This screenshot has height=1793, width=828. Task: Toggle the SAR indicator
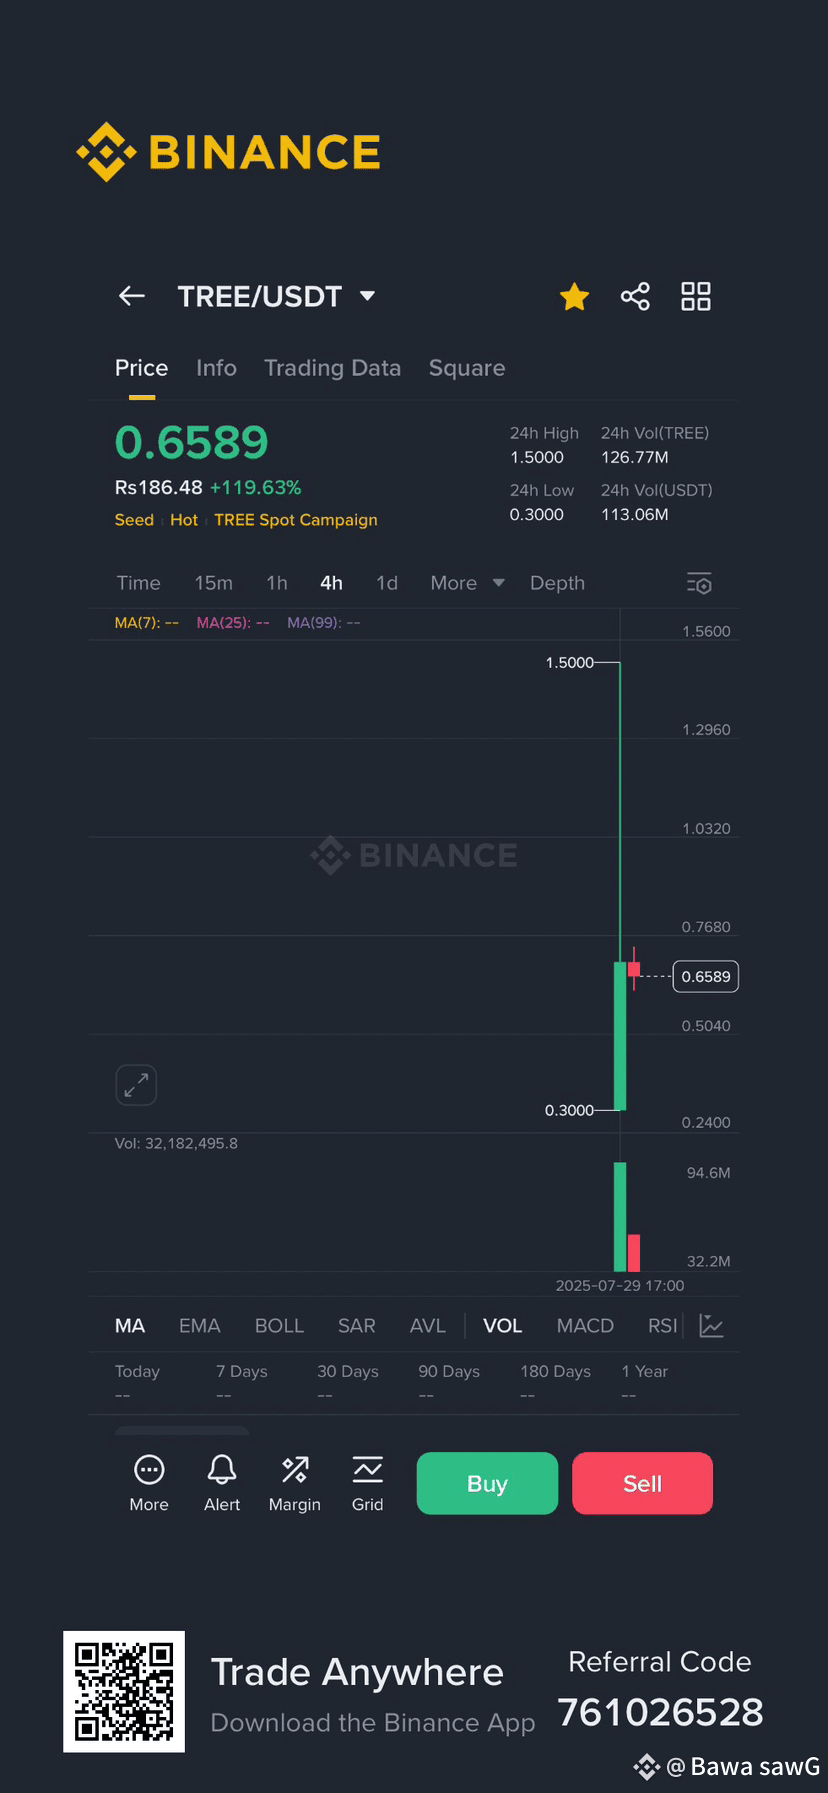tap(356, 1326)
